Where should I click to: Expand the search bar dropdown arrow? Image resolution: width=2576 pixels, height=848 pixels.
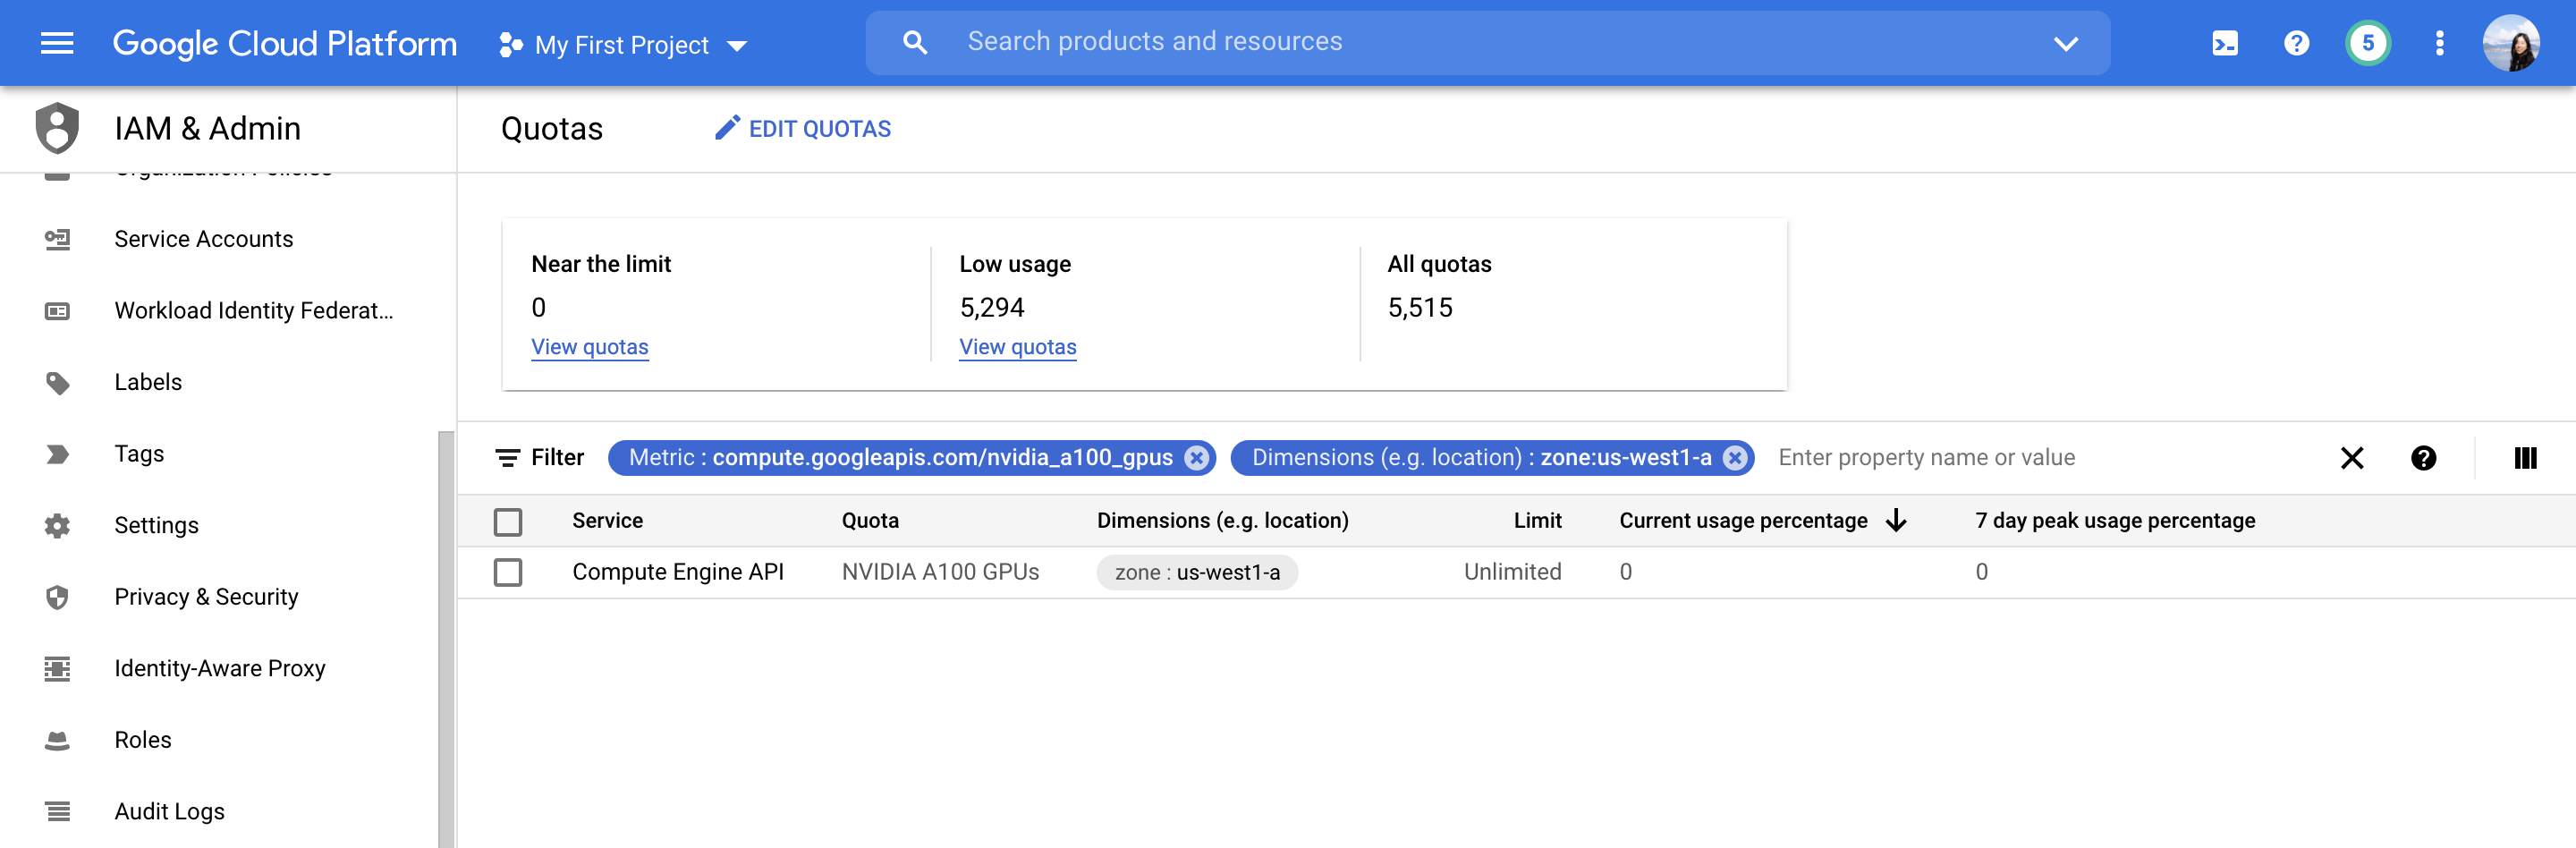2065,43
